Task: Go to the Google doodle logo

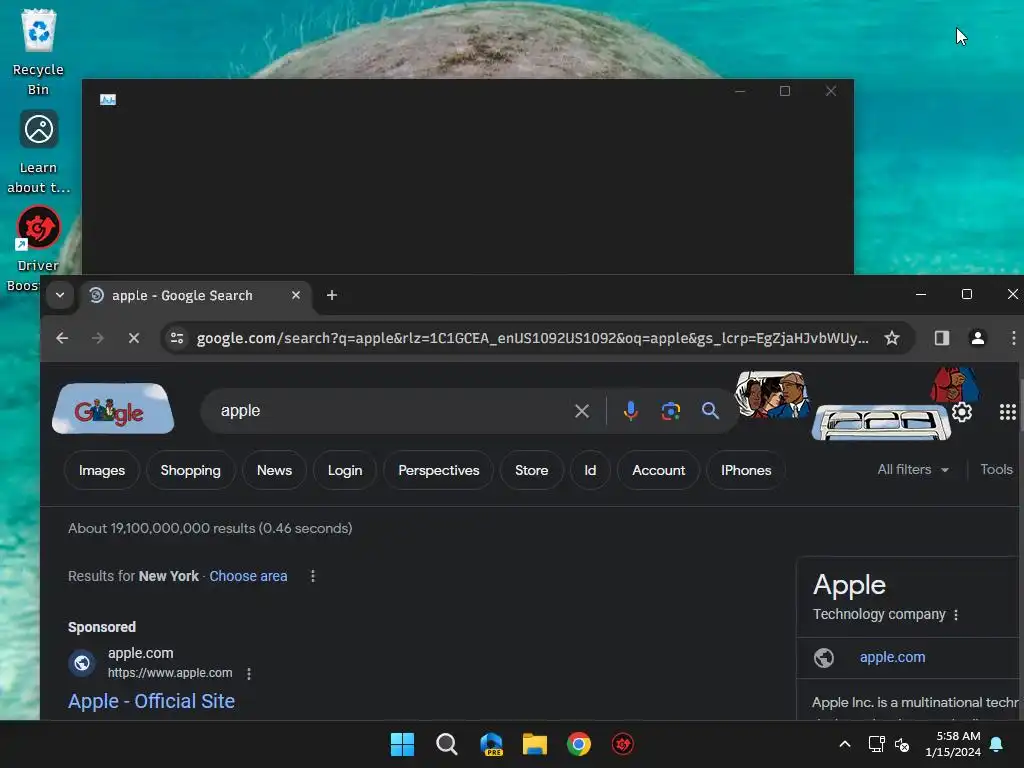Action: 113,409
